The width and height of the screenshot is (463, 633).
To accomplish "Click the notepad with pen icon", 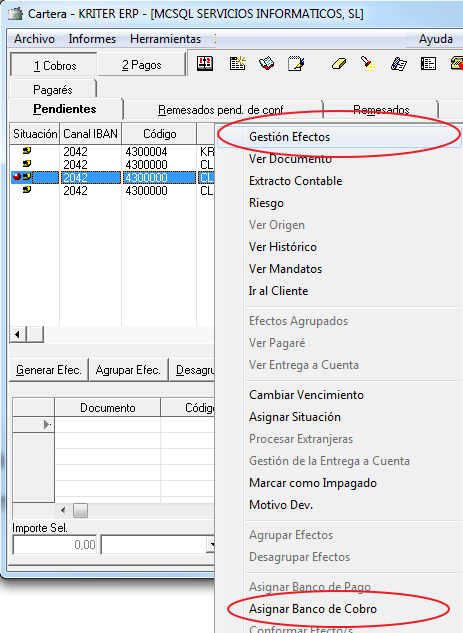I will point(296,64).
